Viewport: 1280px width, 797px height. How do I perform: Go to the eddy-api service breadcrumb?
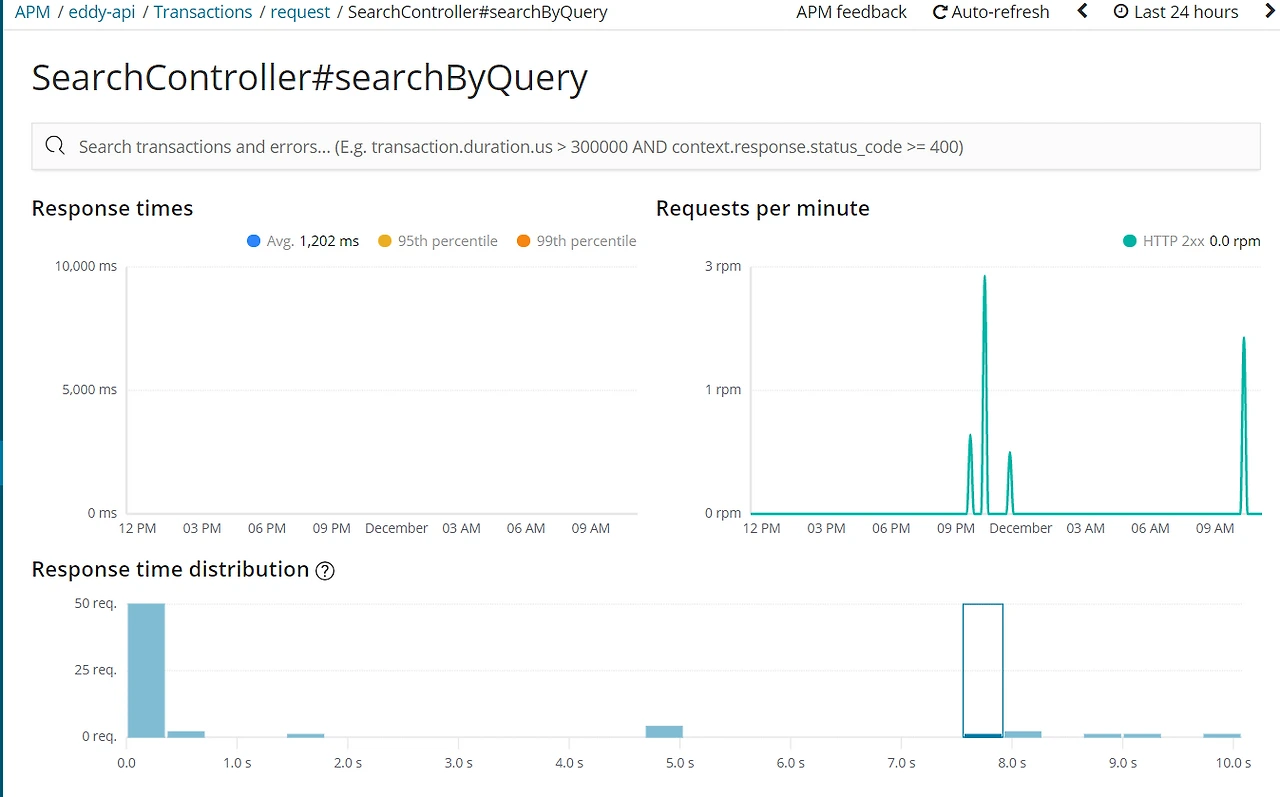(101, 12)
